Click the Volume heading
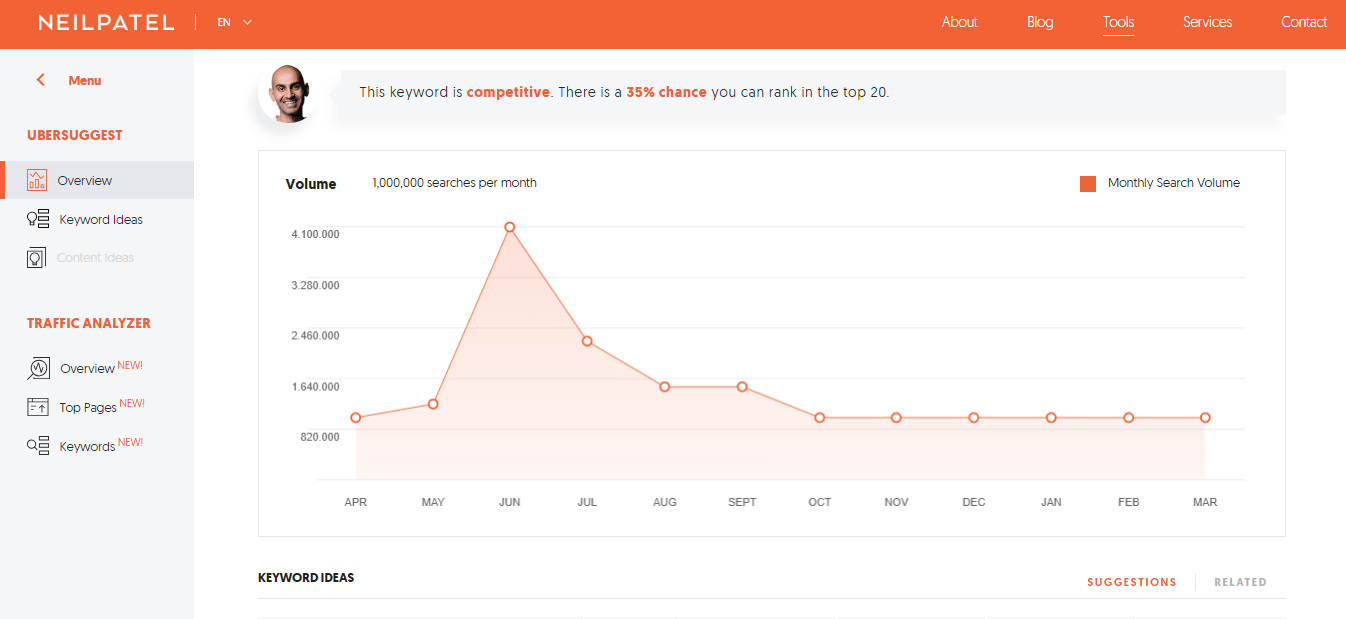Viewport: 1346px width, 619px height. (311, 184)
